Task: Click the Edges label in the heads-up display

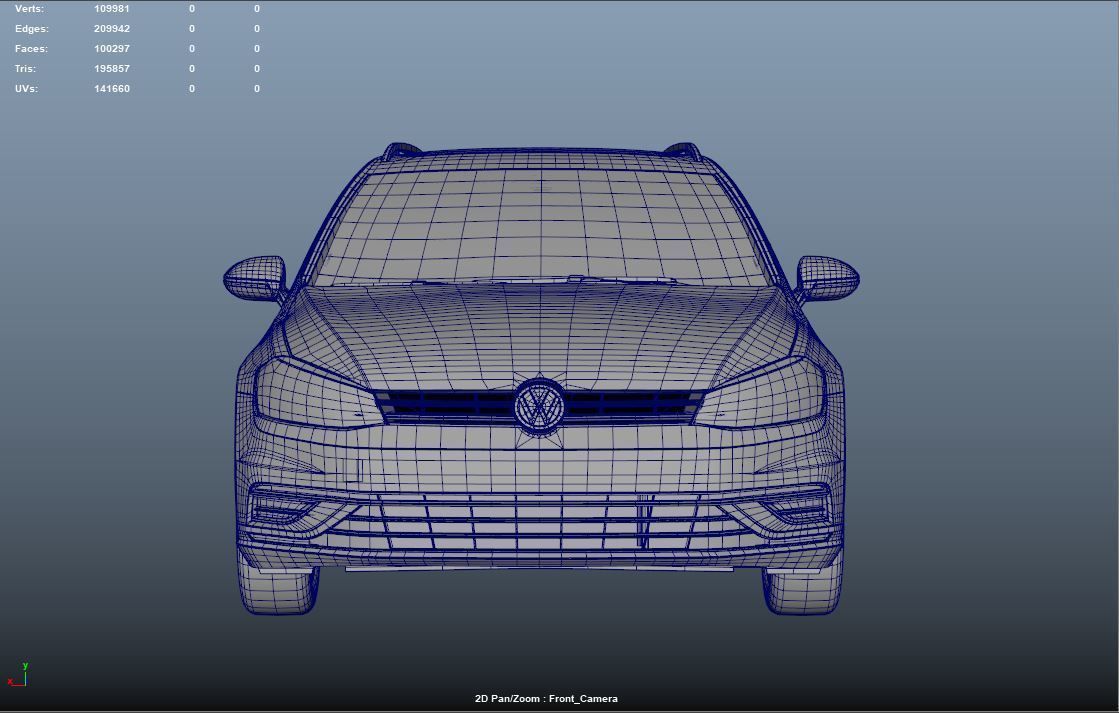Action: point(31,29)
